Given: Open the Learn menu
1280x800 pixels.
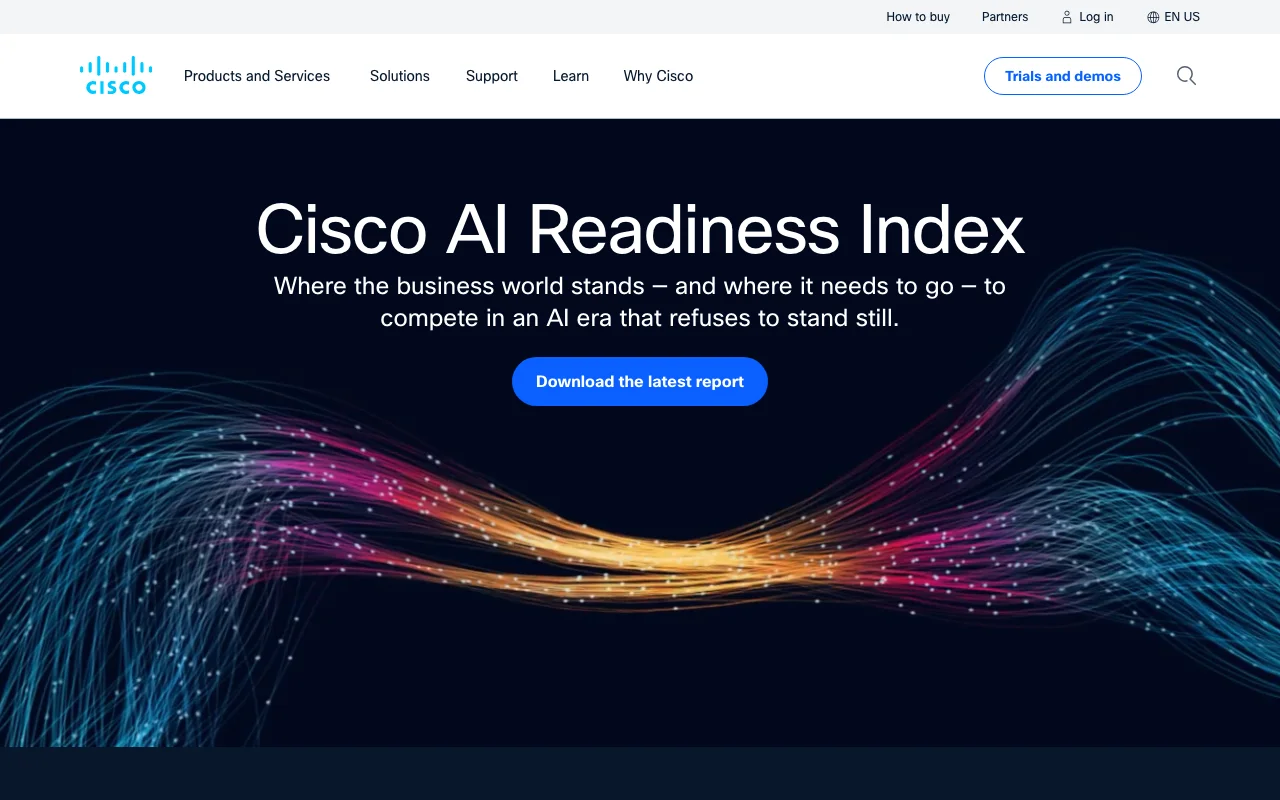Looking at the screenshot, I should tap(571, 76).
